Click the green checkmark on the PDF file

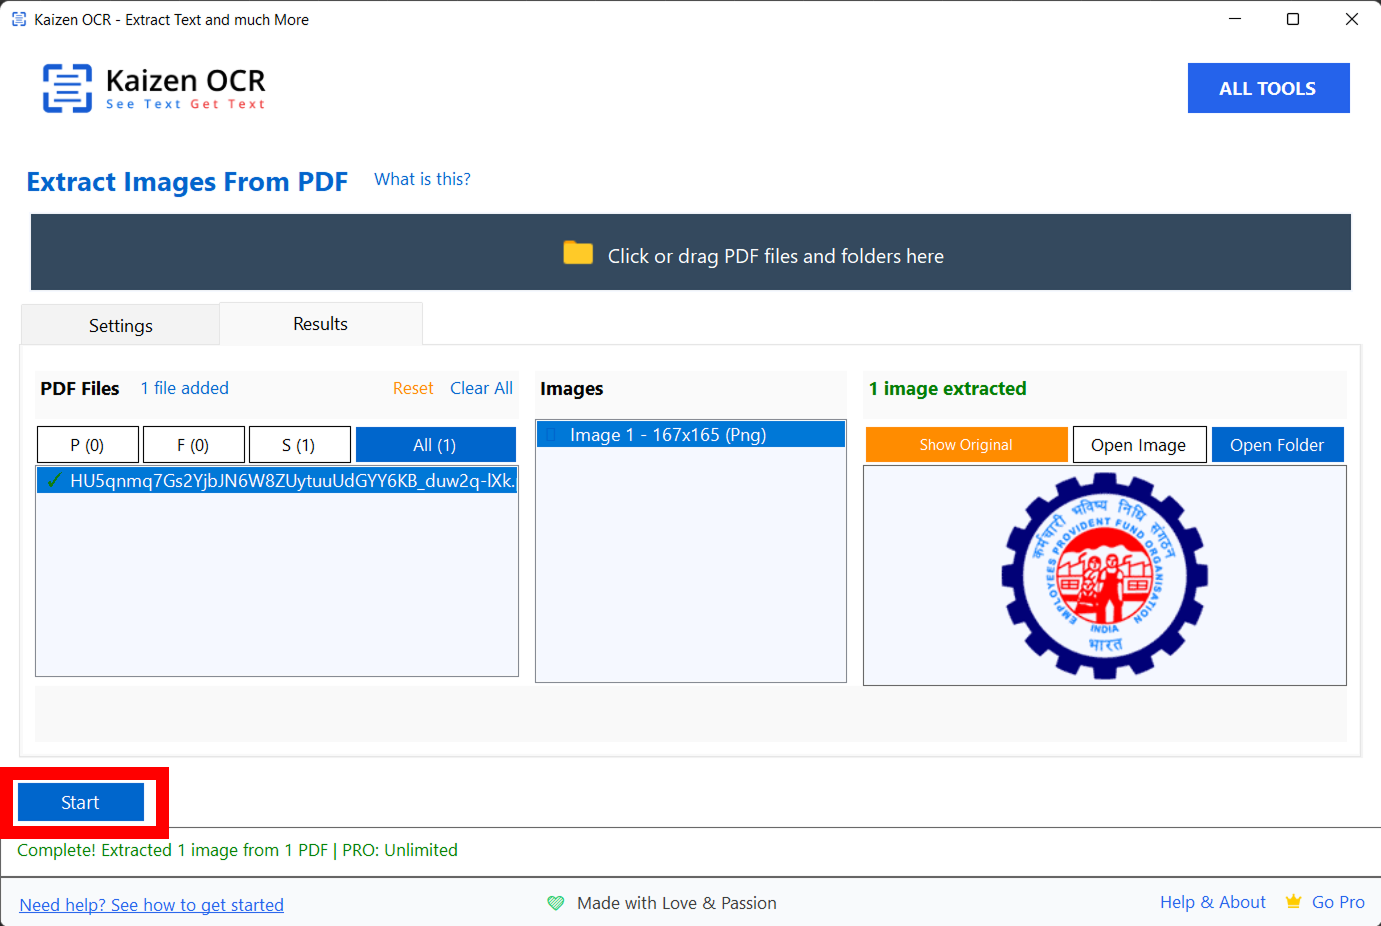click(54, 481)
